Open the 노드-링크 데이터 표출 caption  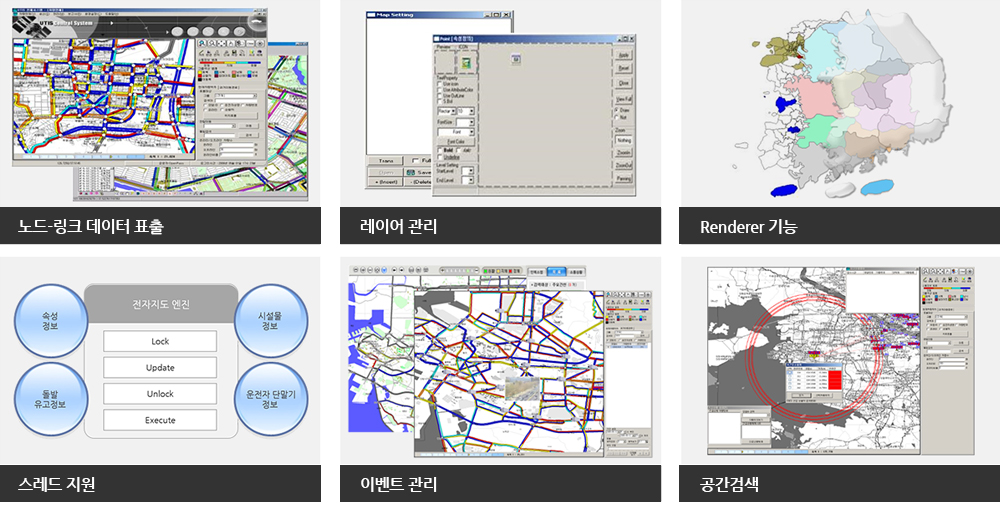tap(160, 226)
